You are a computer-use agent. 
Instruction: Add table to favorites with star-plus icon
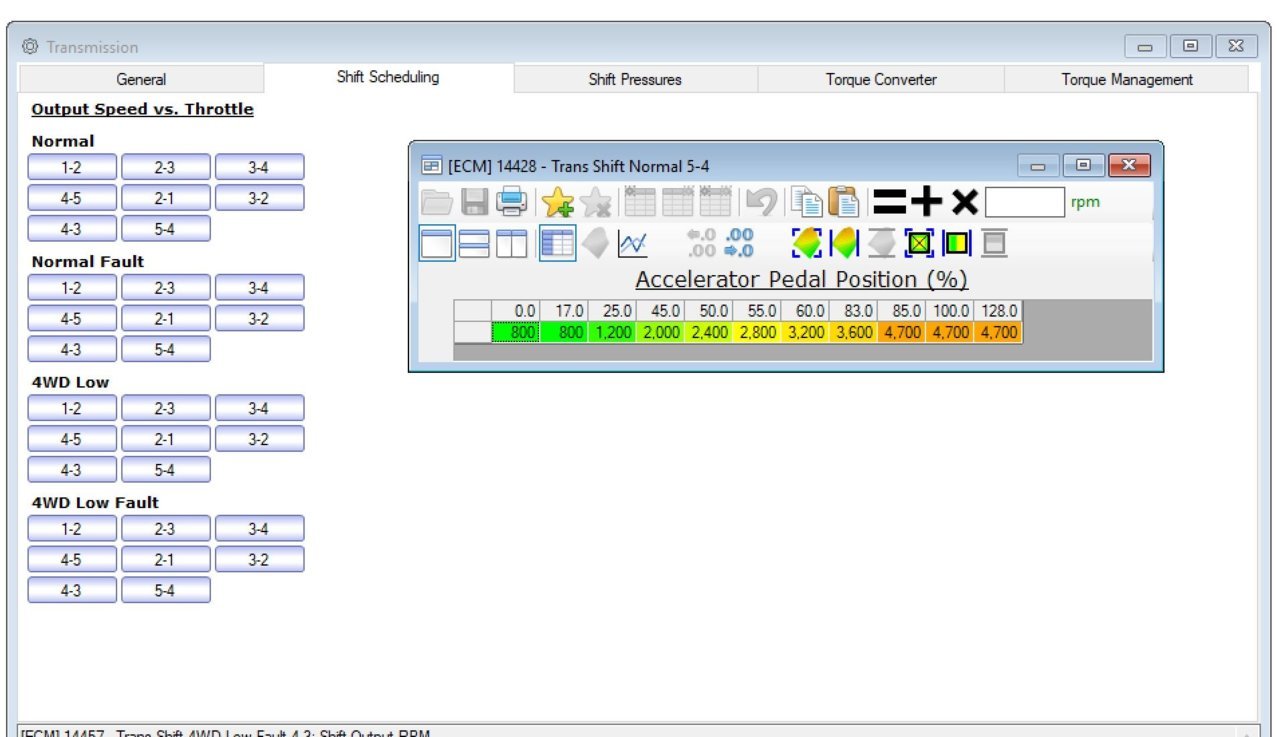tap(558, 203)
